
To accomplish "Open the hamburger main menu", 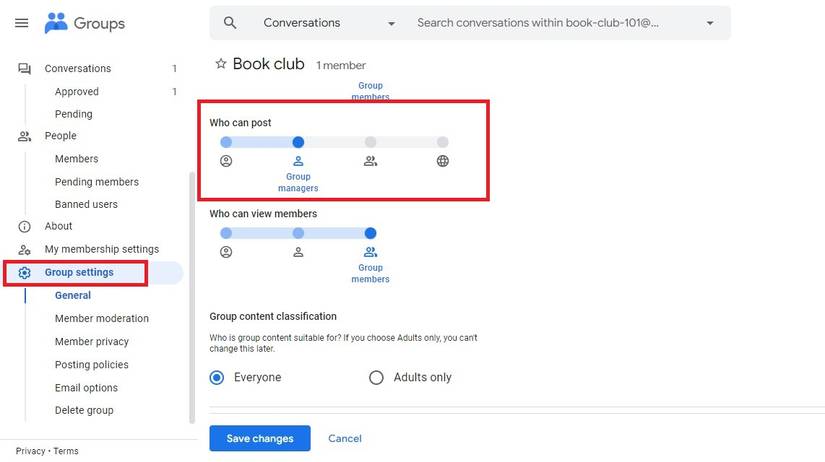I will point(22,23).
